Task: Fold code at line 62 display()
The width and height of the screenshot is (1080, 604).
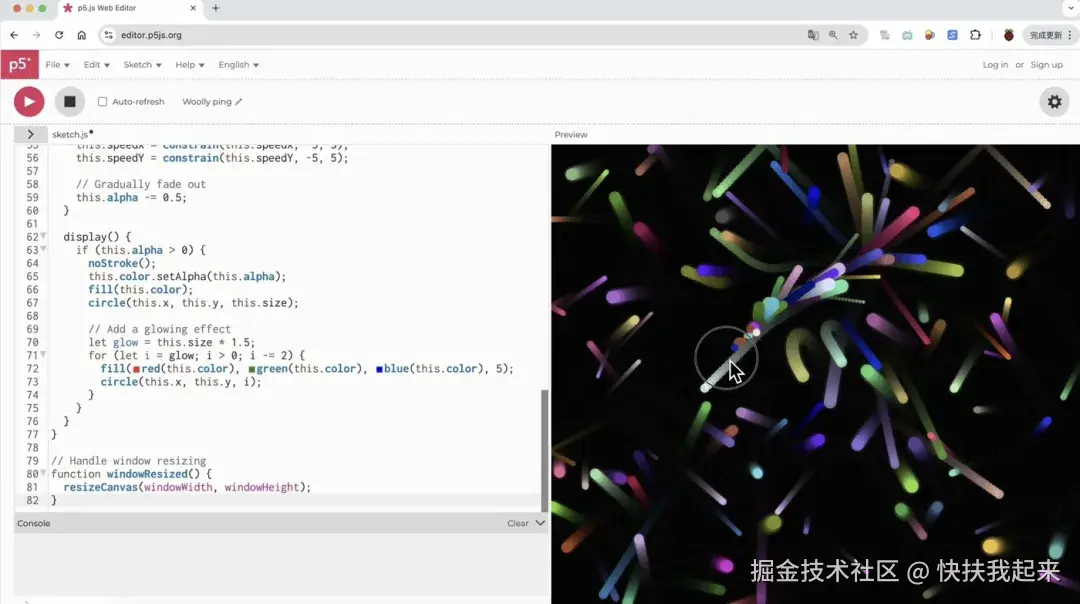Action: (x=43, y=236)
